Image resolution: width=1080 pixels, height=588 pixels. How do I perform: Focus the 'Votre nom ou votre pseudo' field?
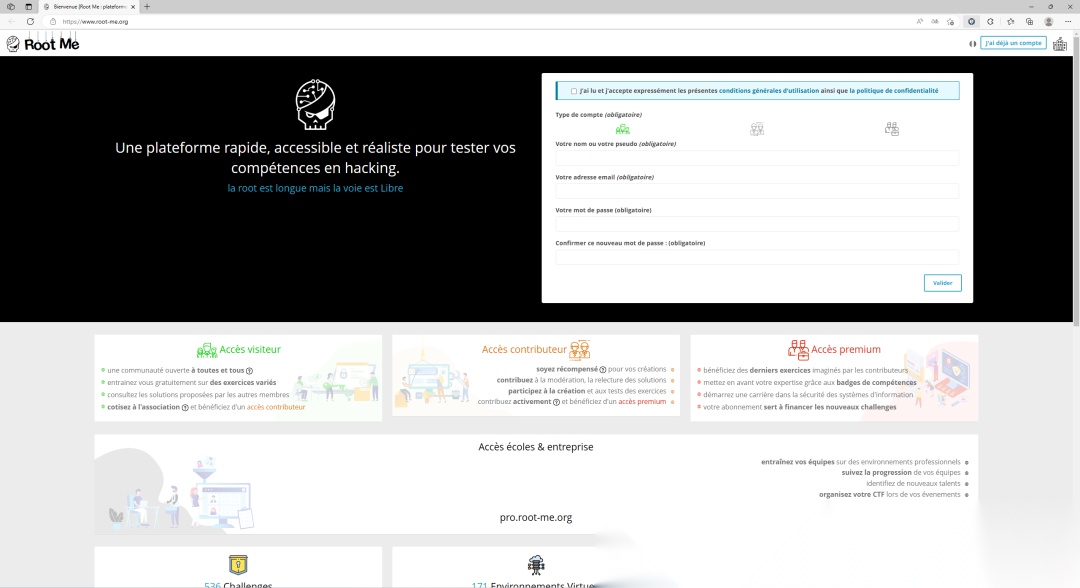pos(757,158)
